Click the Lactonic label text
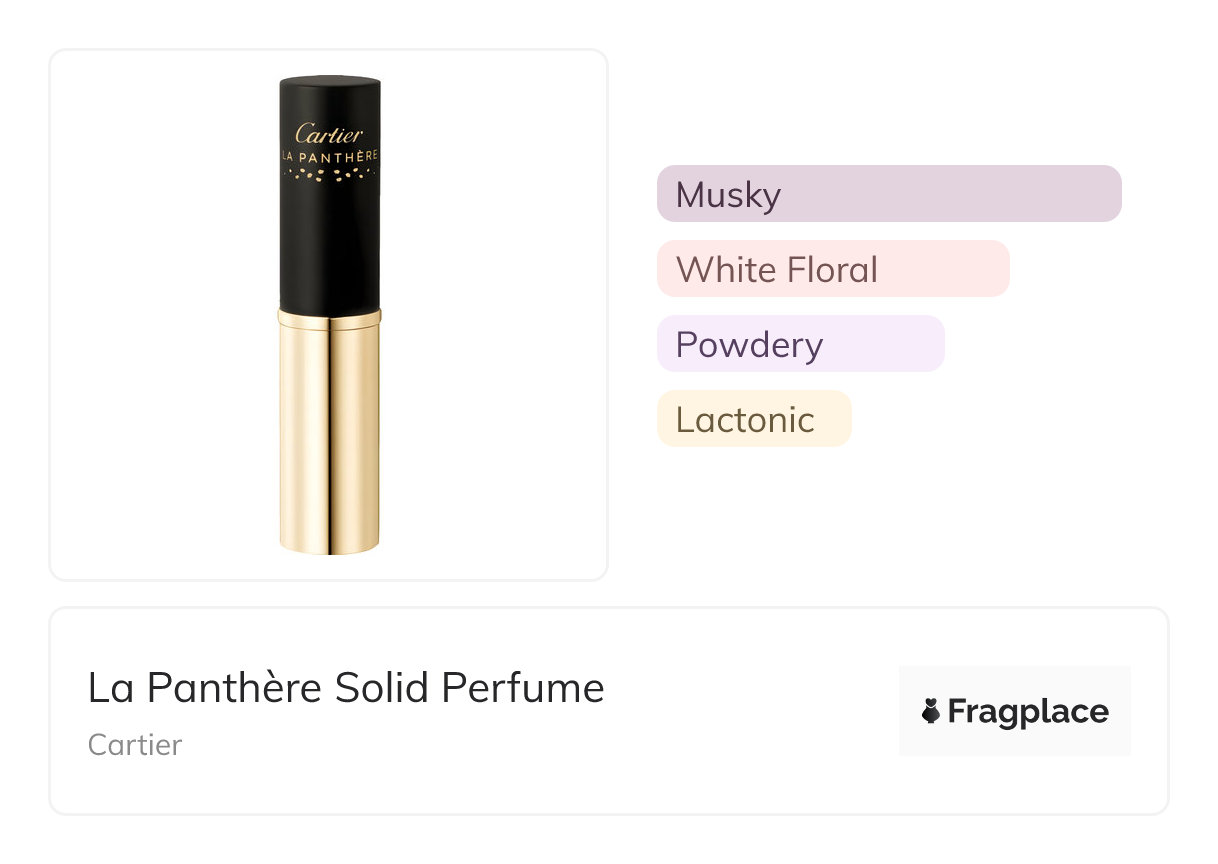The image size is (1218, 864). tap(745, 419)
